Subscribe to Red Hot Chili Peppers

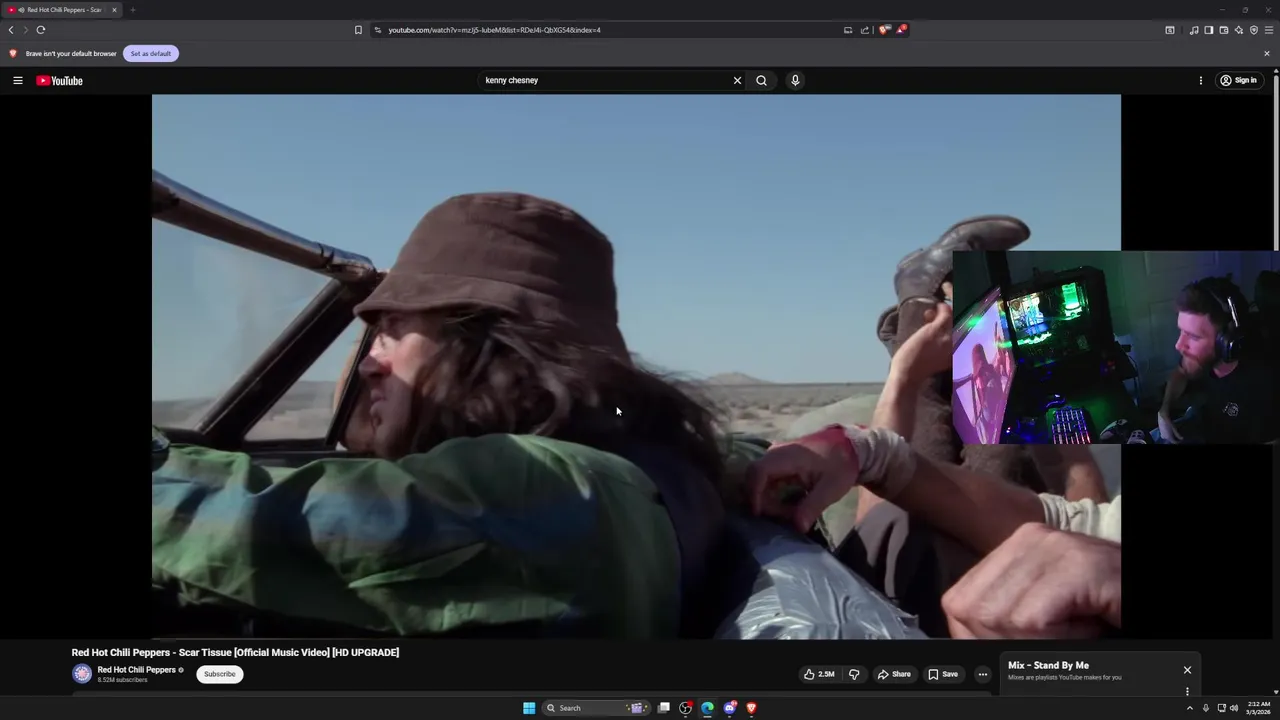(220, 674)
